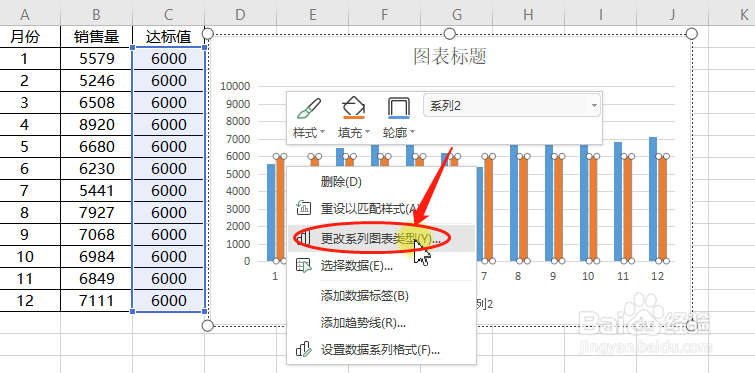Screen dimensions: 755x373
Task: Select cell with value 5579
Action: coord(96,59)
